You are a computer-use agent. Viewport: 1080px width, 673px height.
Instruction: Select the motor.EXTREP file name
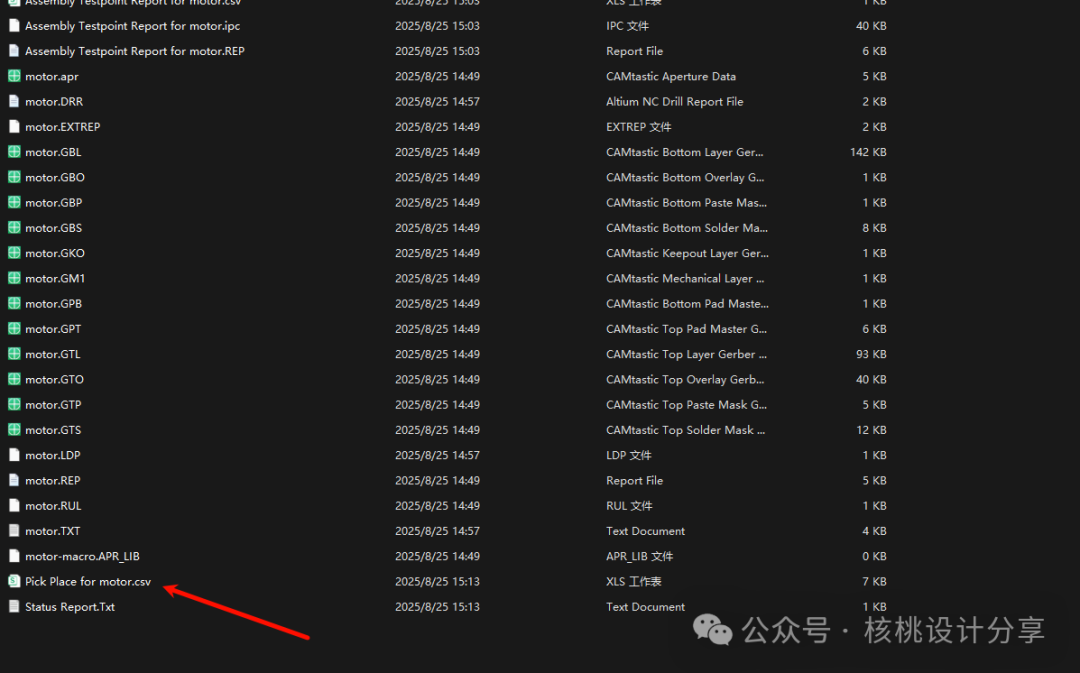(62, 127)
